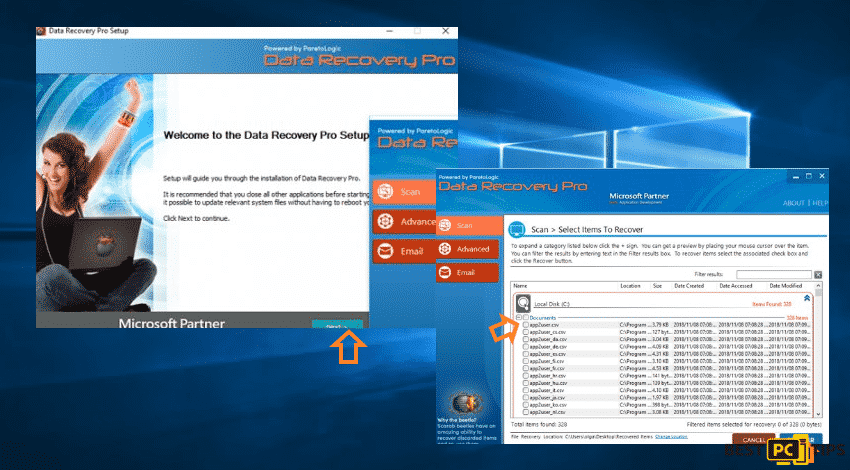The image size is (850, 470).
Task: Check the box for app2user_hu.csv
Action: click(526, 383)
